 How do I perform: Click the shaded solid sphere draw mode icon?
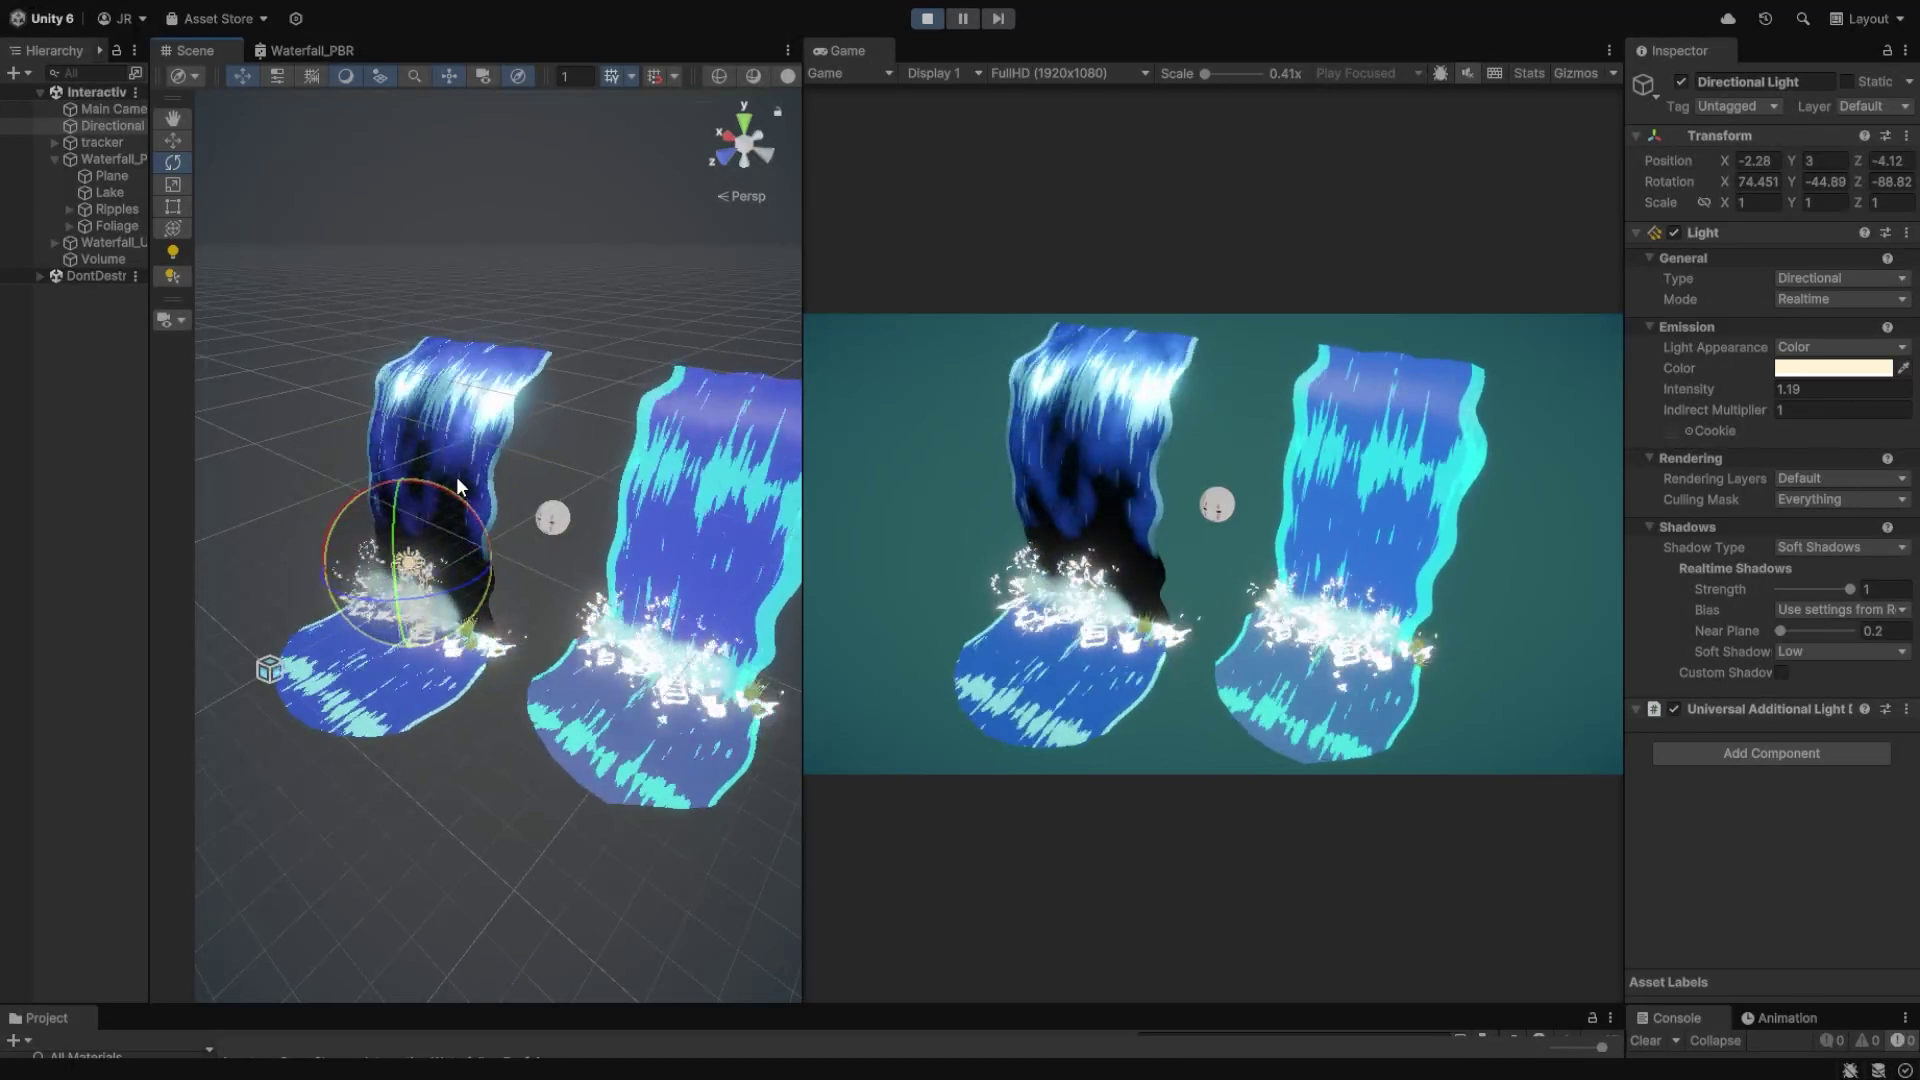pyautogui.click(x=788, y=76)
